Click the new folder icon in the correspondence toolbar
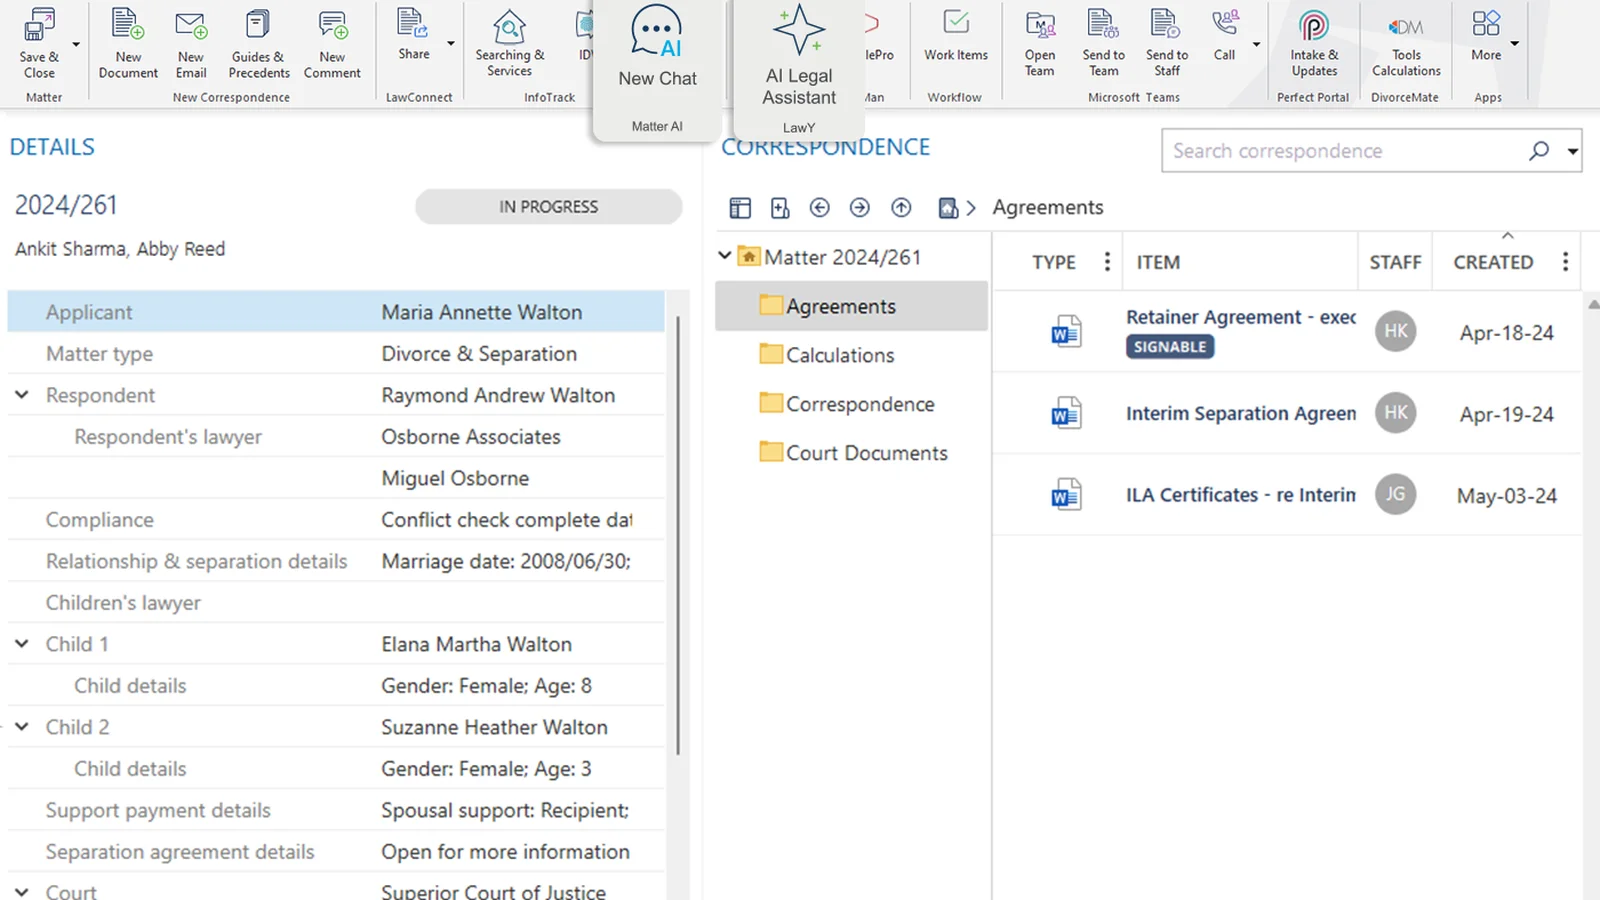Viewport: 1600px width, 900px height. pos(780,208)
